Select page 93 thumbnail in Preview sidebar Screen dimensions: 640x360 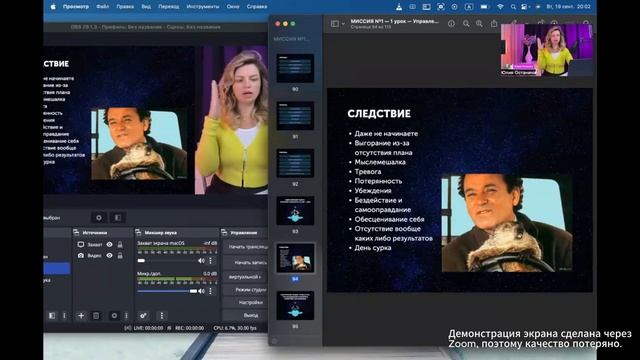[x=295, y=211]
